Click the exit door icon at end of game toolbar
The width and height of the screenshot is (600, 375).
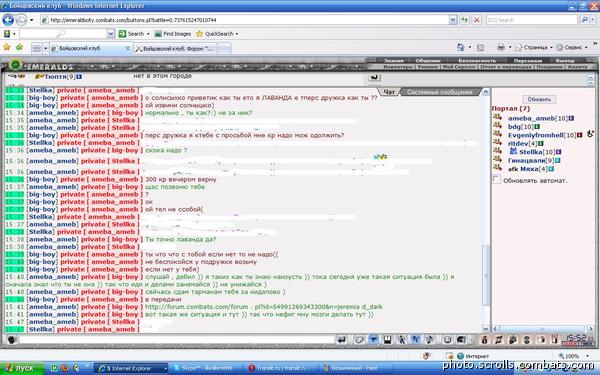(x=554, y=339)
